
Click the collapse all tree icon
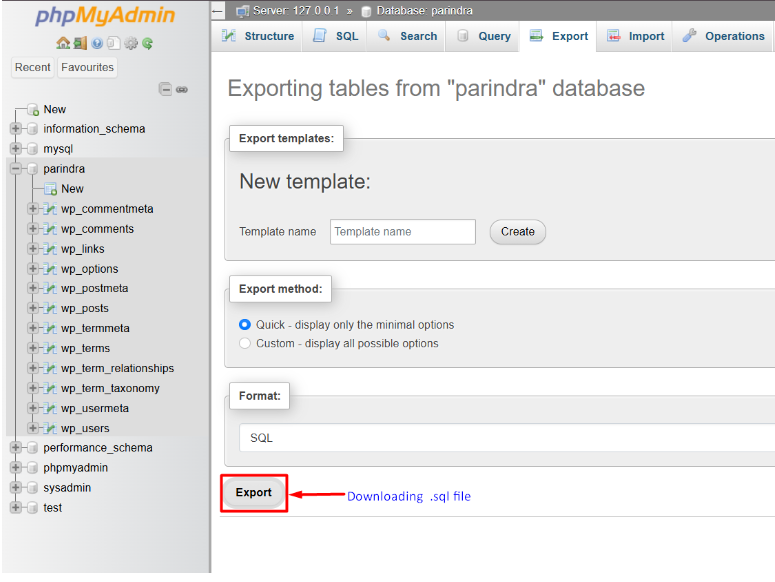coord(166,89)
